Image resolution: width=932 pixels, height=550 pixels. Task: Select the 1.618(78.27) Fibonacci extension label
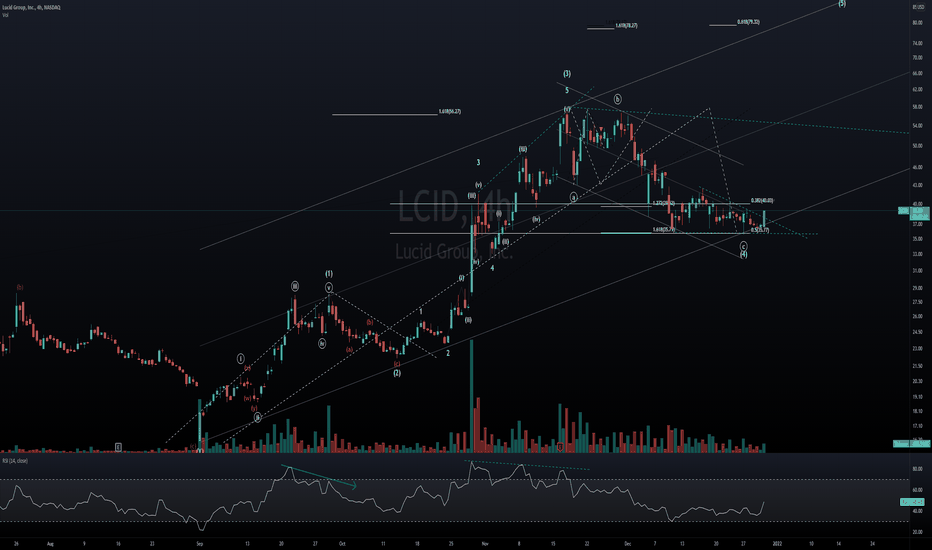(626, 26)
